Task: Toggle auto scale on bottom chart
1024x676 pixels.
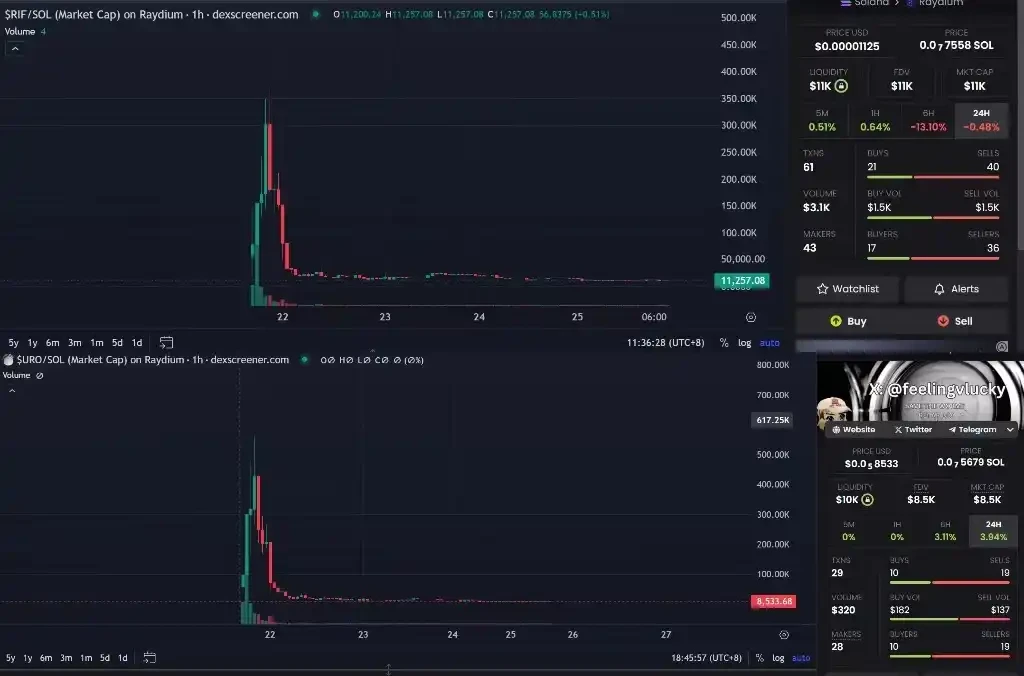Action: point(801,658)
